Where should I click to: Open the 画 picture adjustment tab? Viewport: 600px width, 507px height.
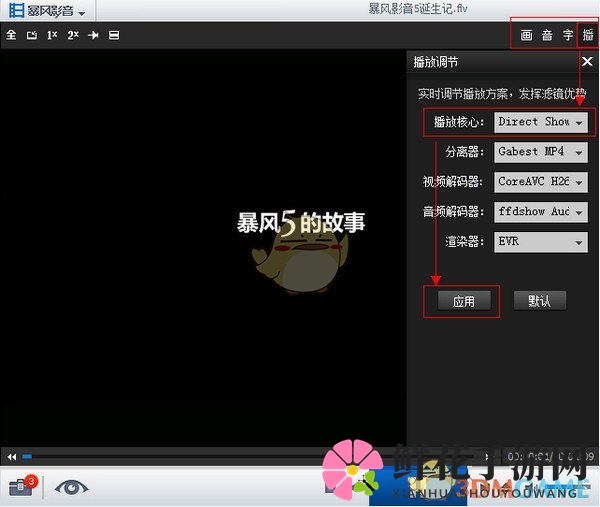527,35
